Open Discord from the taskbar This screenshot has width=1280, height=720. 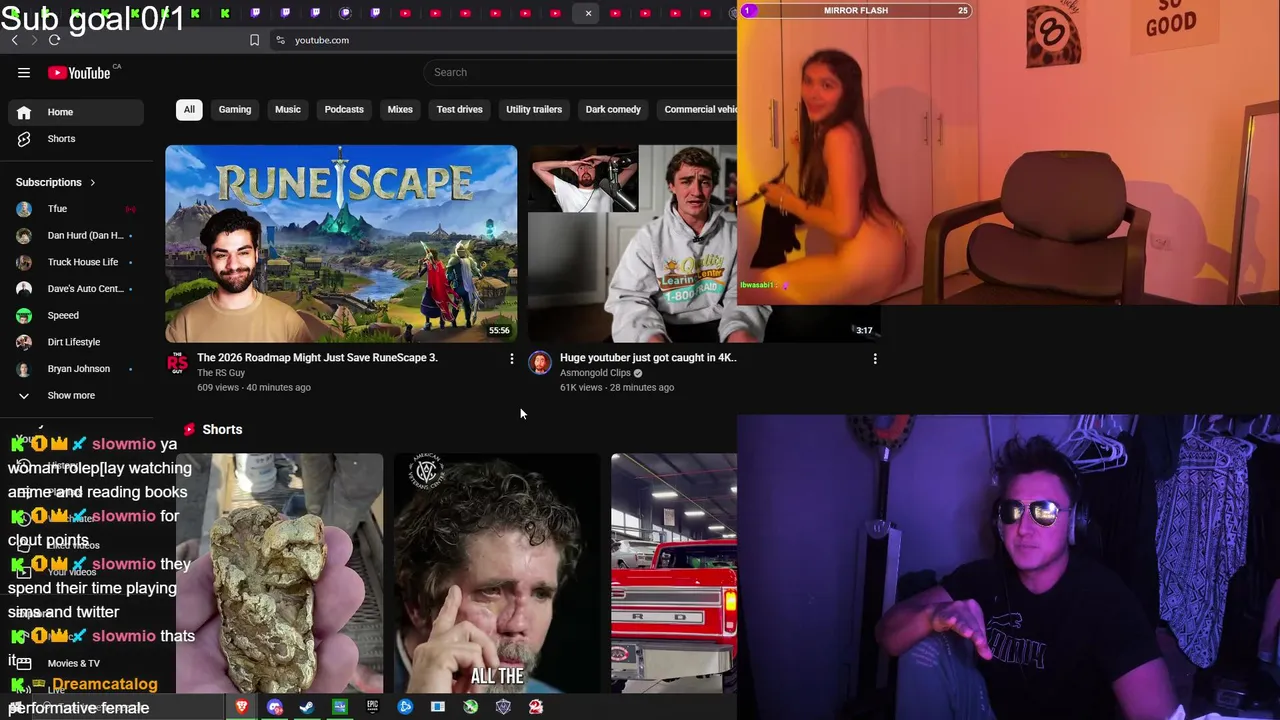[x=275, y=707]
